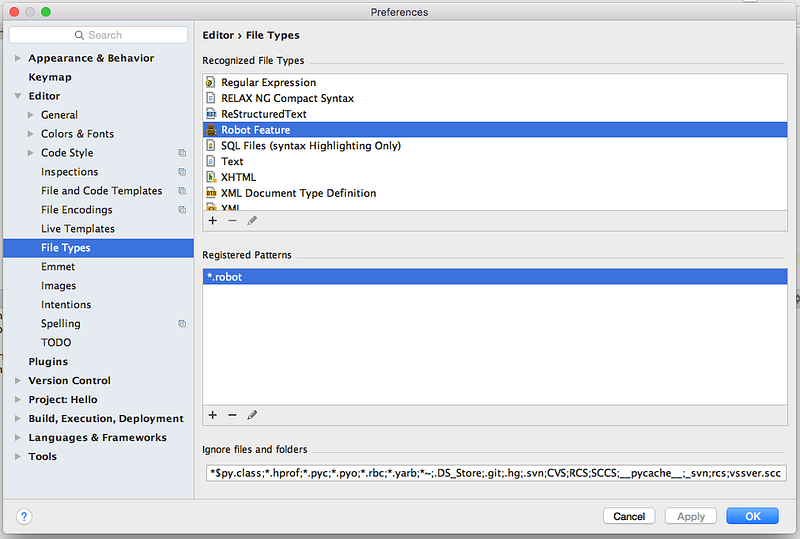
Task: Open the Intentions settings page
Action: click(x=66, y=305)
